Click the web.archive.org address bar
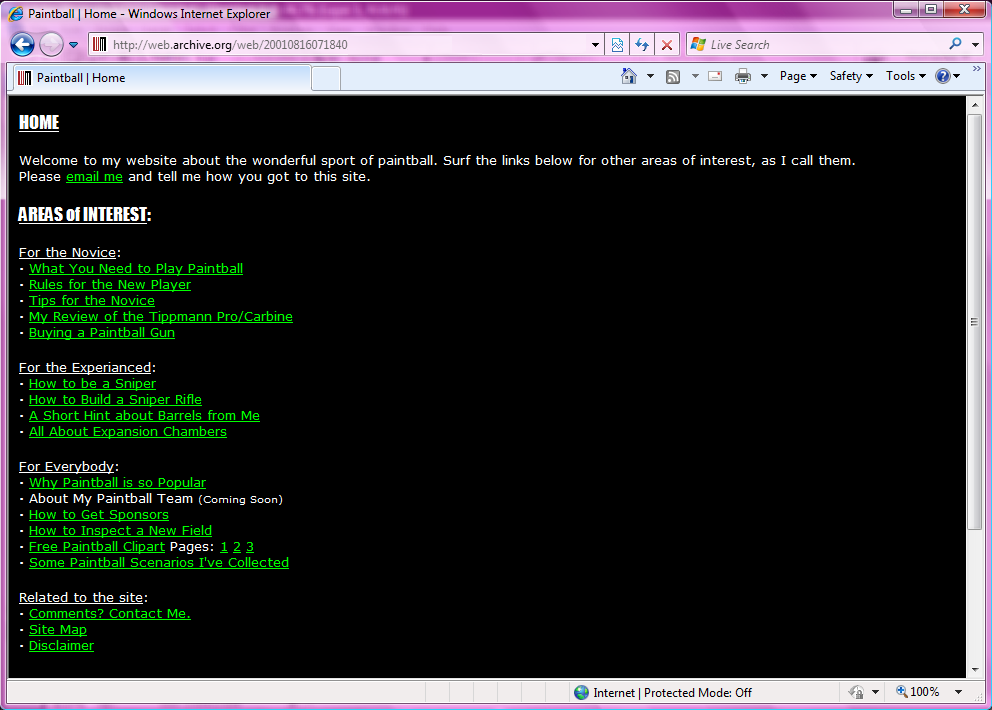The width and height of the screenshot is (992, 710). (348, 44)
